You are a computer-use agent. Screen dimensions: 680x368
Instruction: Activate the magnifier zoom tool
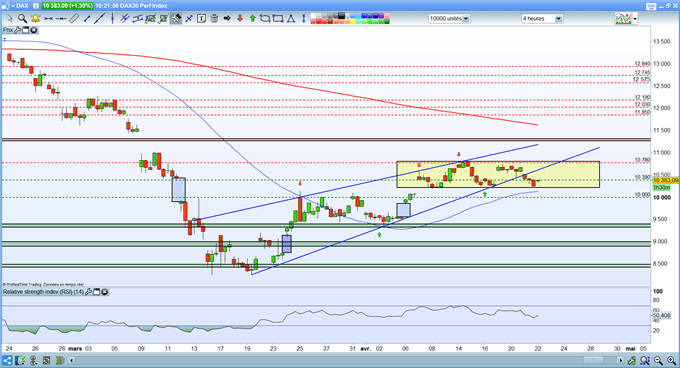pyautogui.click(x=22, y=19)
